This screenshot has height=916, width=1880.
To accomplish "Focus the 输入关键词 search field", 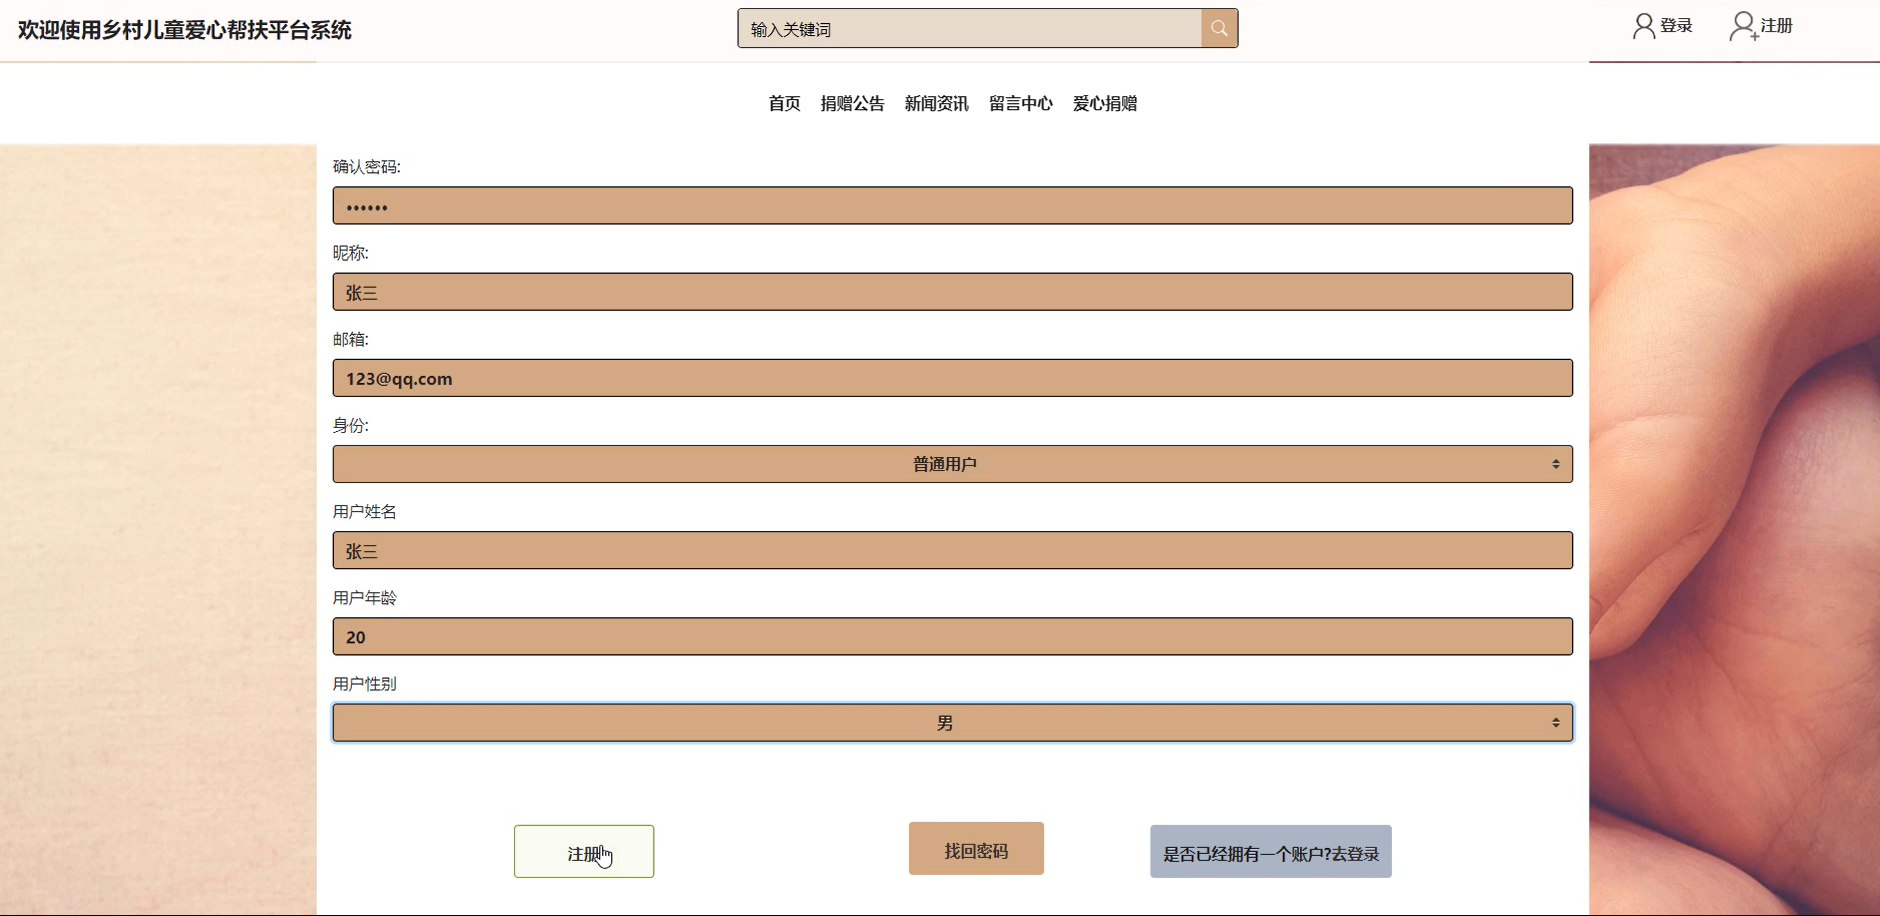I will [969, 28].
